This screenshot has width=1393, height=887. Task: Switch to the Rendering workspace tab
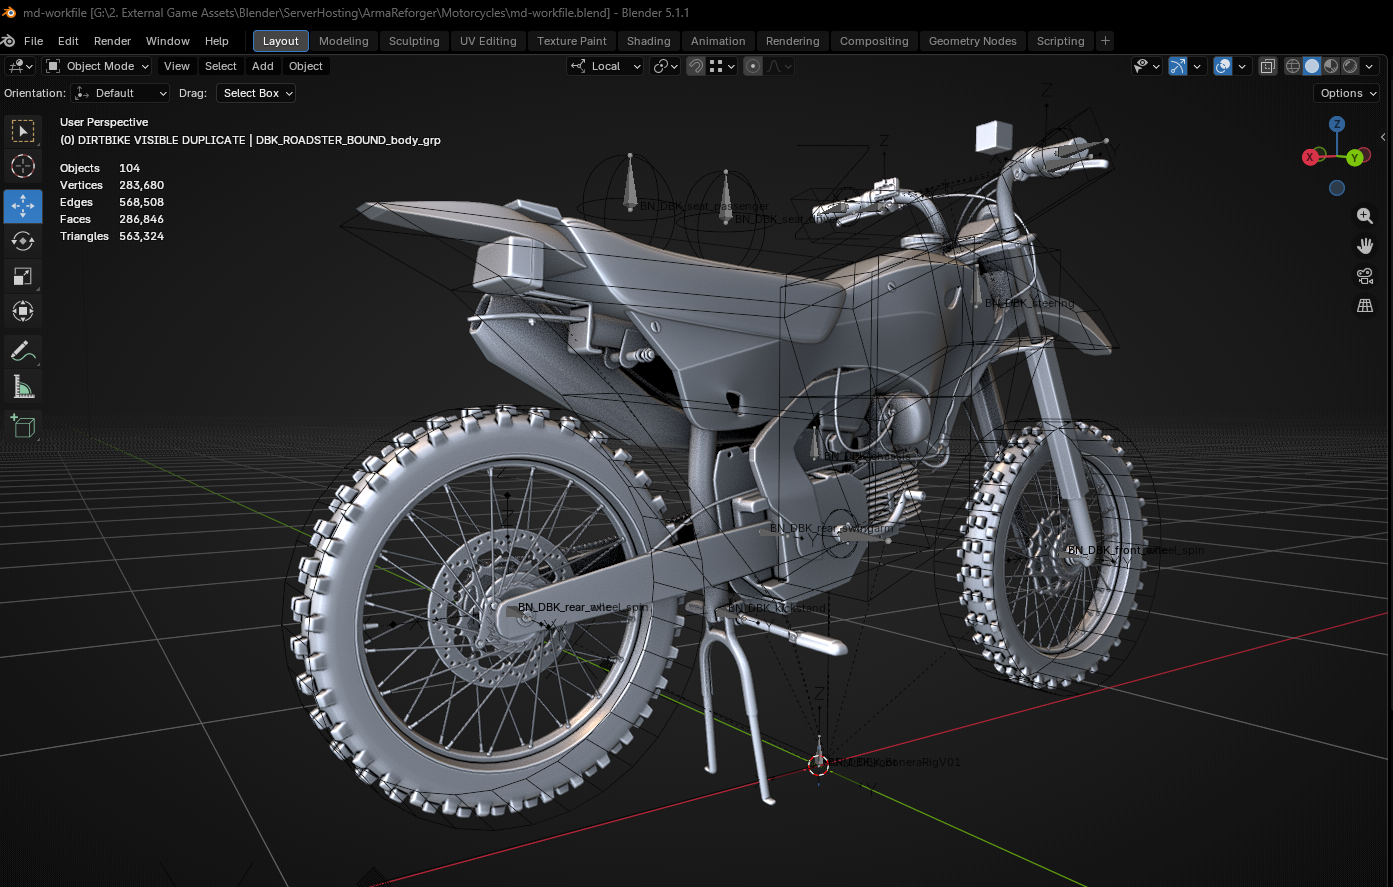pyautogui.click(x=792, y=41)
